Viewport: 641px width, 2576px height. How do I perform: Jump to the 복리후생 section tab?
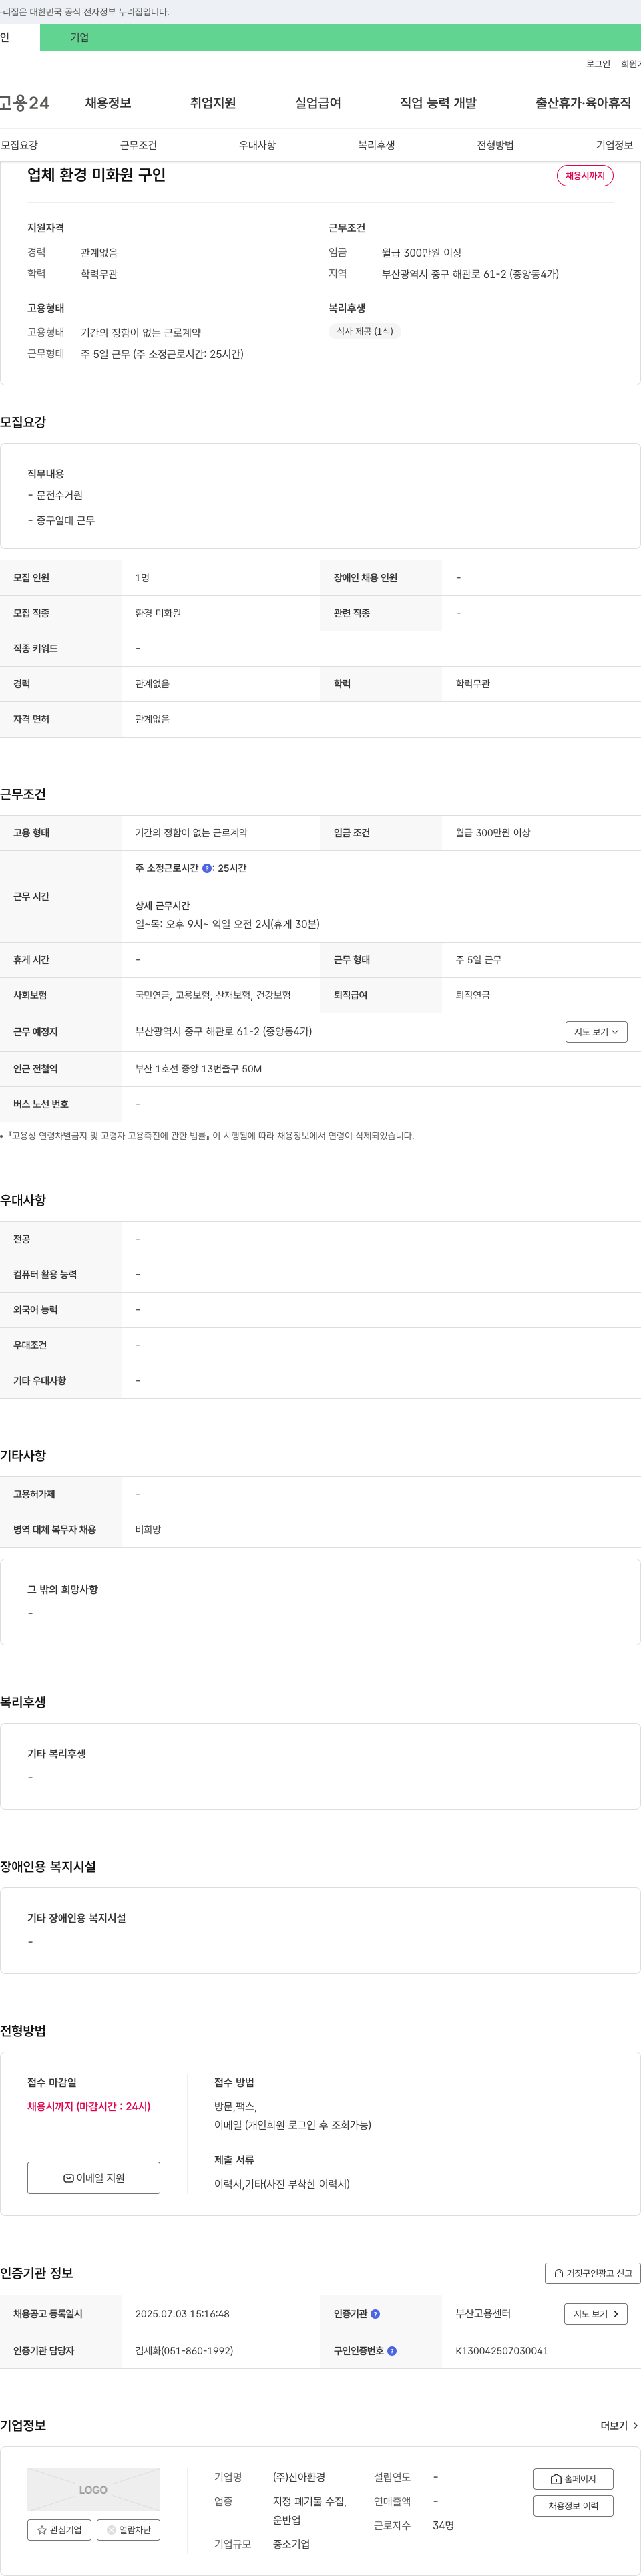(x=376, y=145)
